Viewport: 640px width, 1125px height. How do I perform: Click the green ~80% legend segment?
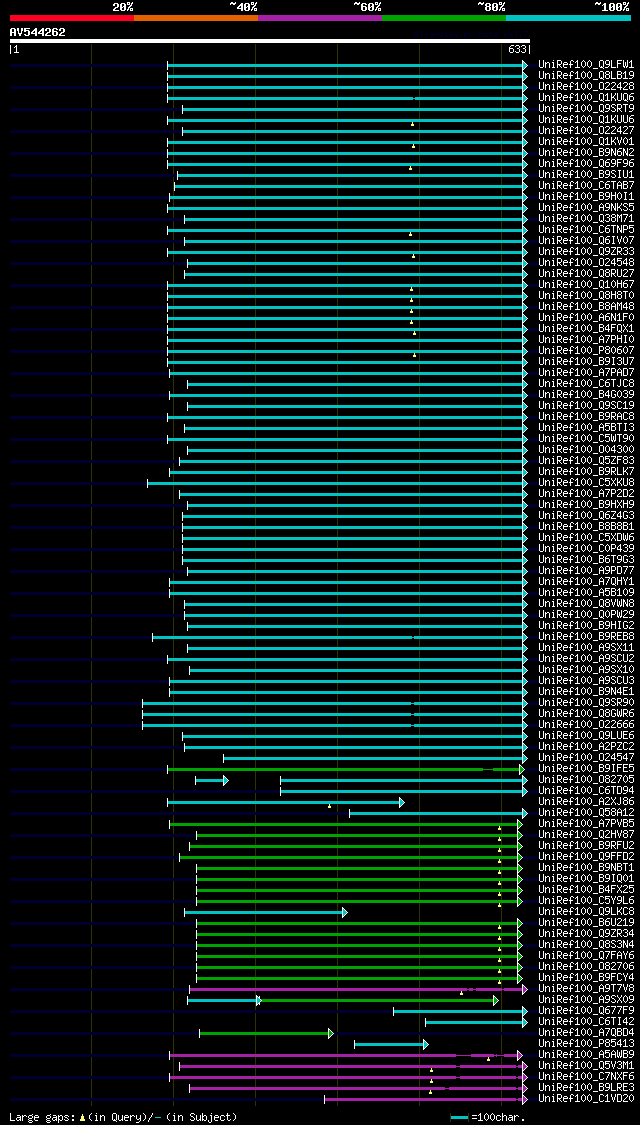click(444, 18)
